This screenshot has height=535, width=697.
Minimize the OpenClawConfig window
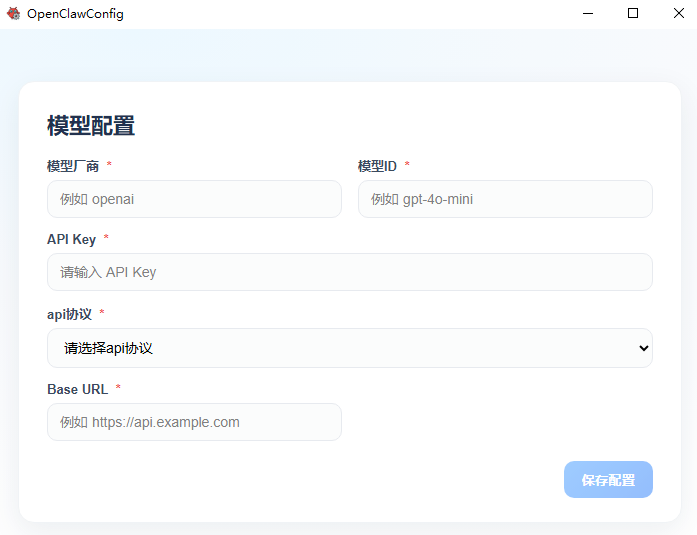click(x=588, y=13)
